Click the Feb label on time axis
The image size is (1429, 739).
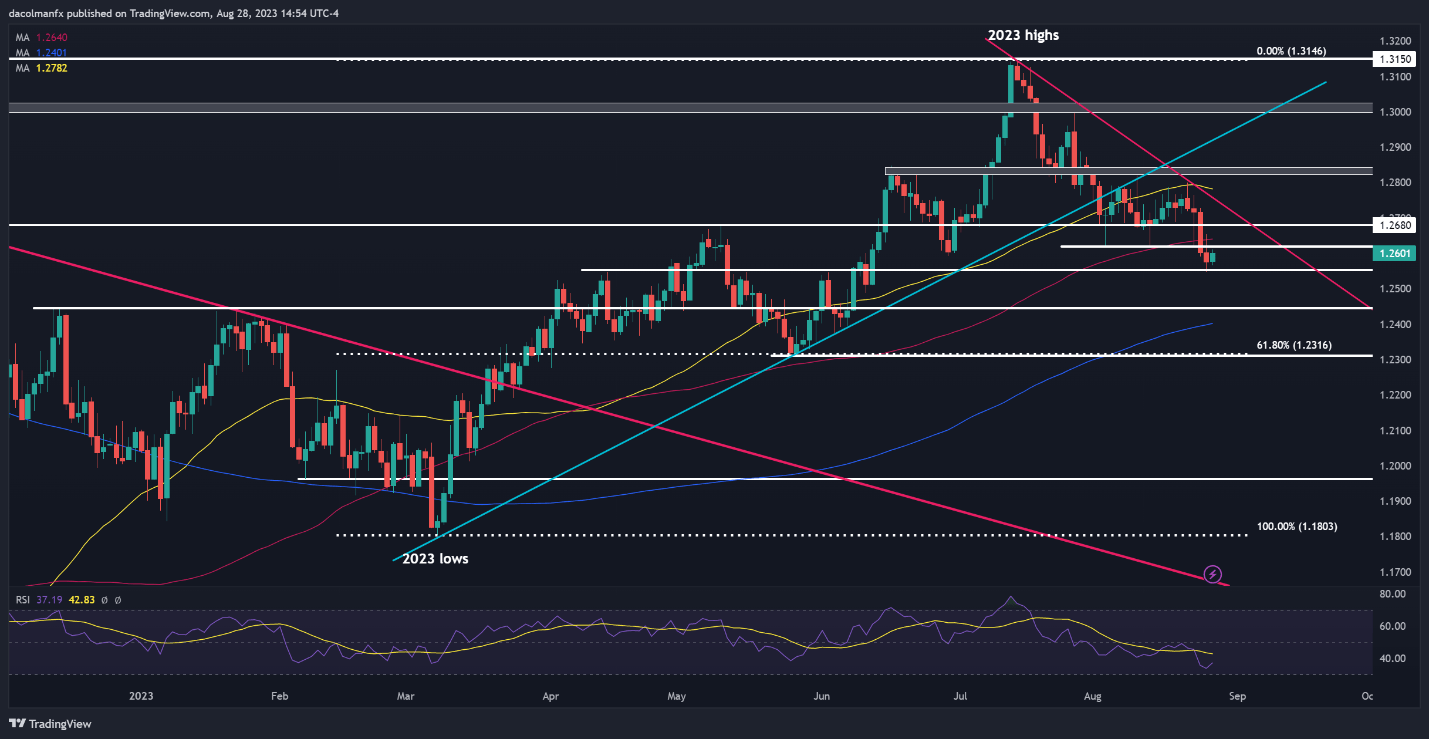[279, 696]
